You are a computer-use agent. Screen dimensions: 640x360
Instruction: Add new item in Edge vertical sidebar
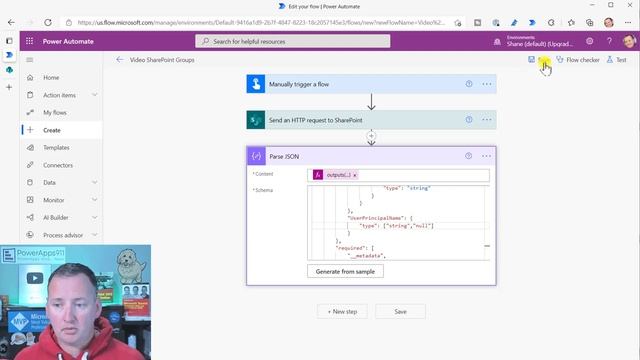tap(9, 87)
